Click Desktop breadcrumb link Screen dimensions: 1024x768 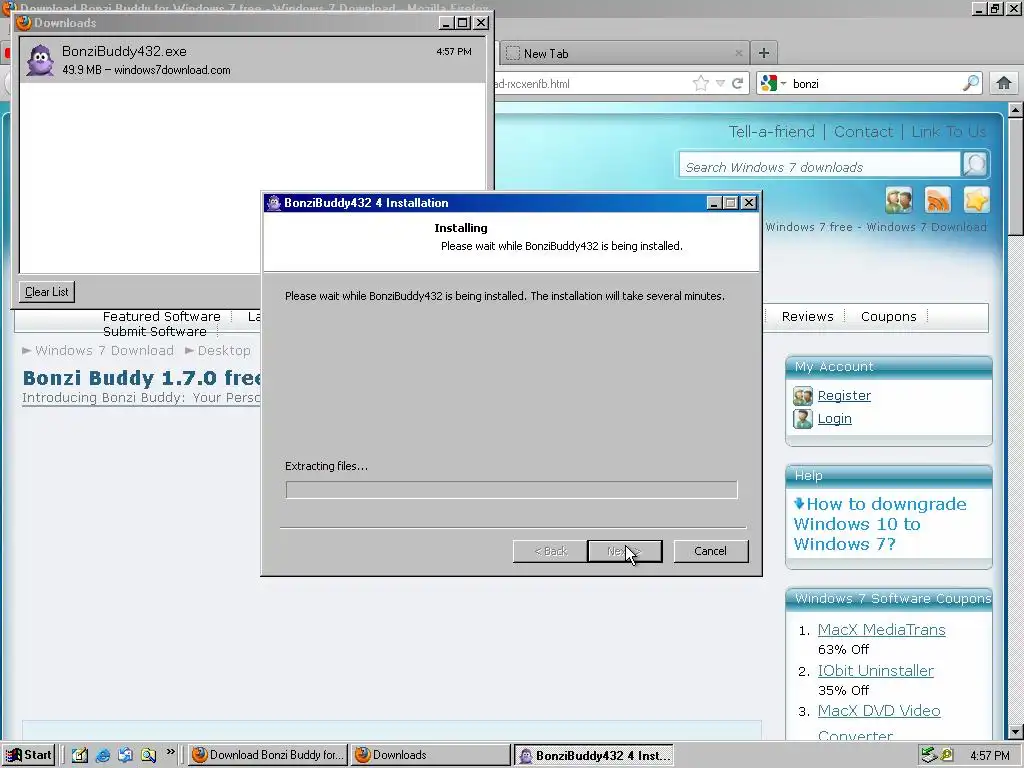click(x=224, y=351)
